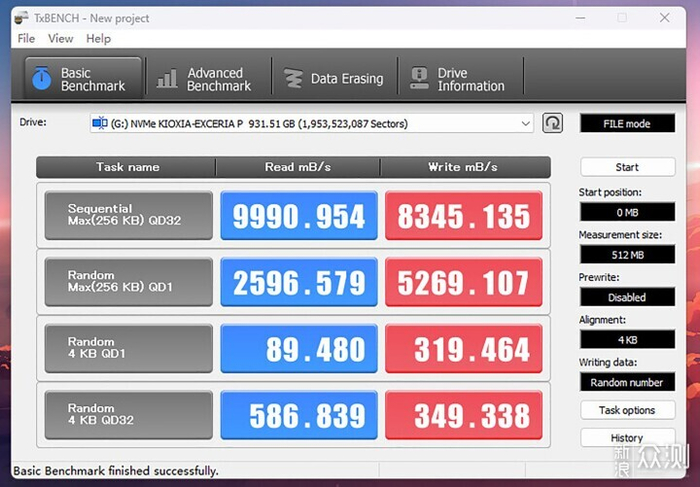Select the Random Max(256 KB) QD1 task
This screenshot has height=487, width=700.
(129, 282)
